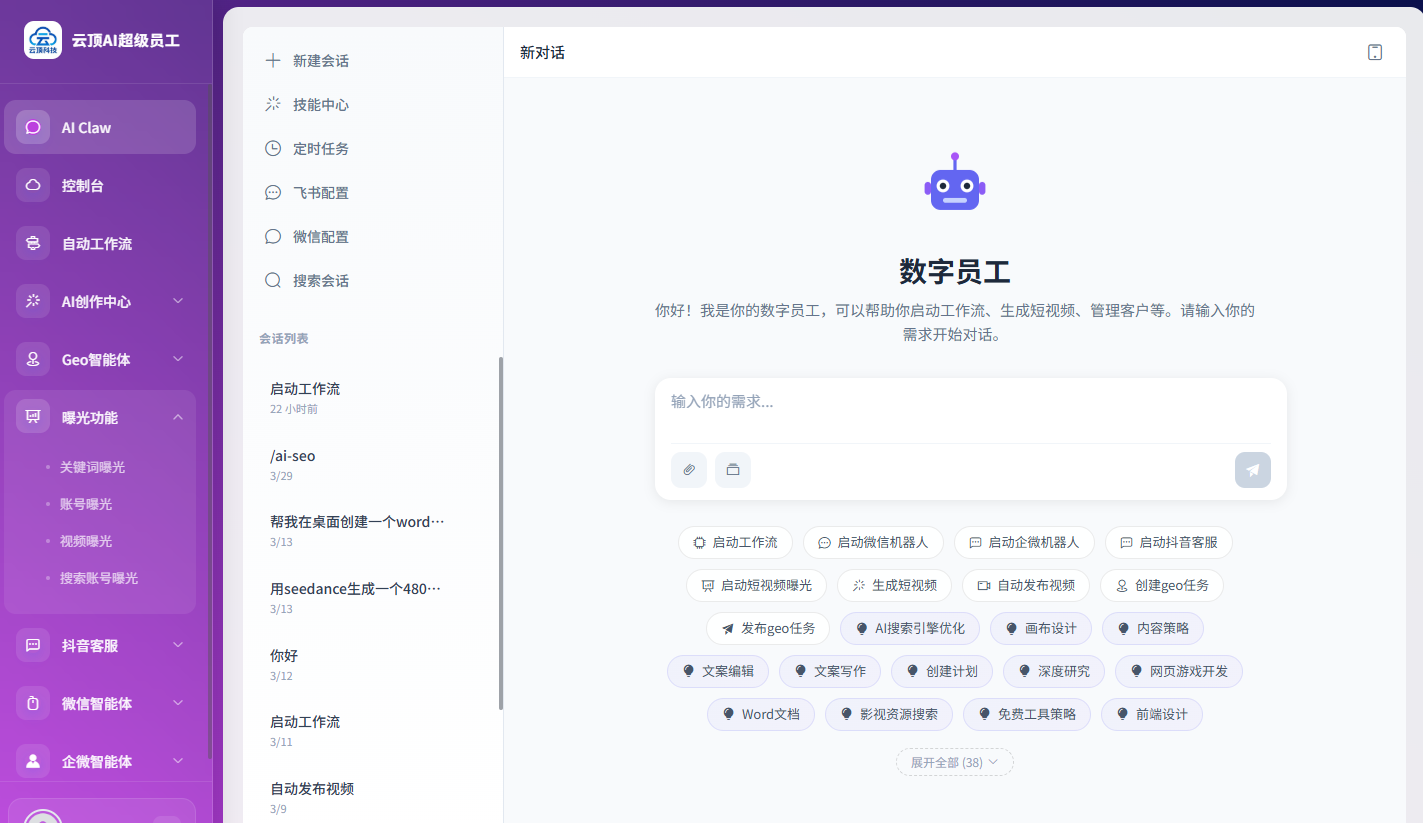This screenshot has width=1423, height=823.
Task: Click the 生成短视频 chip
Action: tap(894, 585)
